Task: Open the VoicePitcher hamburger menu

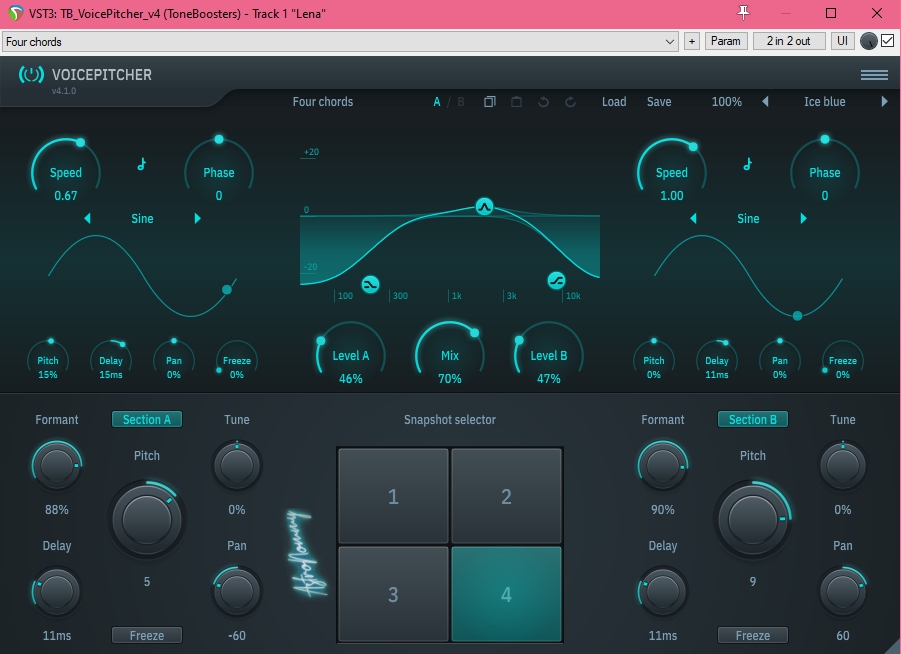Action: tap(874, 75)
